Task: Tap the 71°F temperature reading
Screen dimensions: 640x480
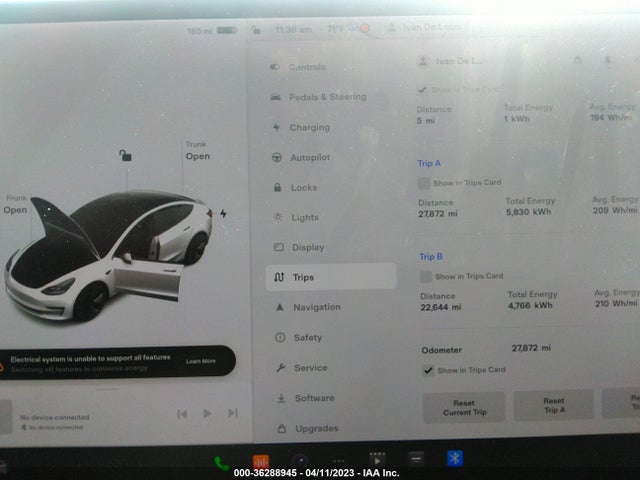Action: tap(336, 29)
